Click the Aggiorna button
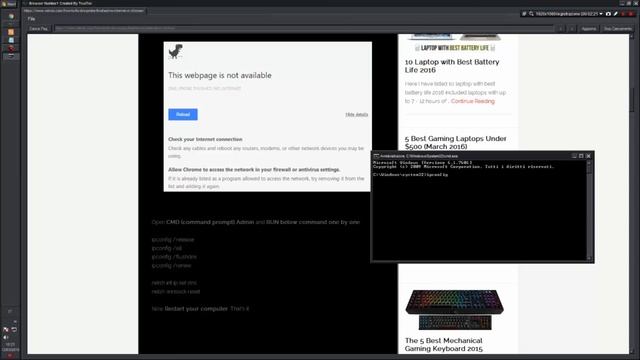 pos(589,29)
